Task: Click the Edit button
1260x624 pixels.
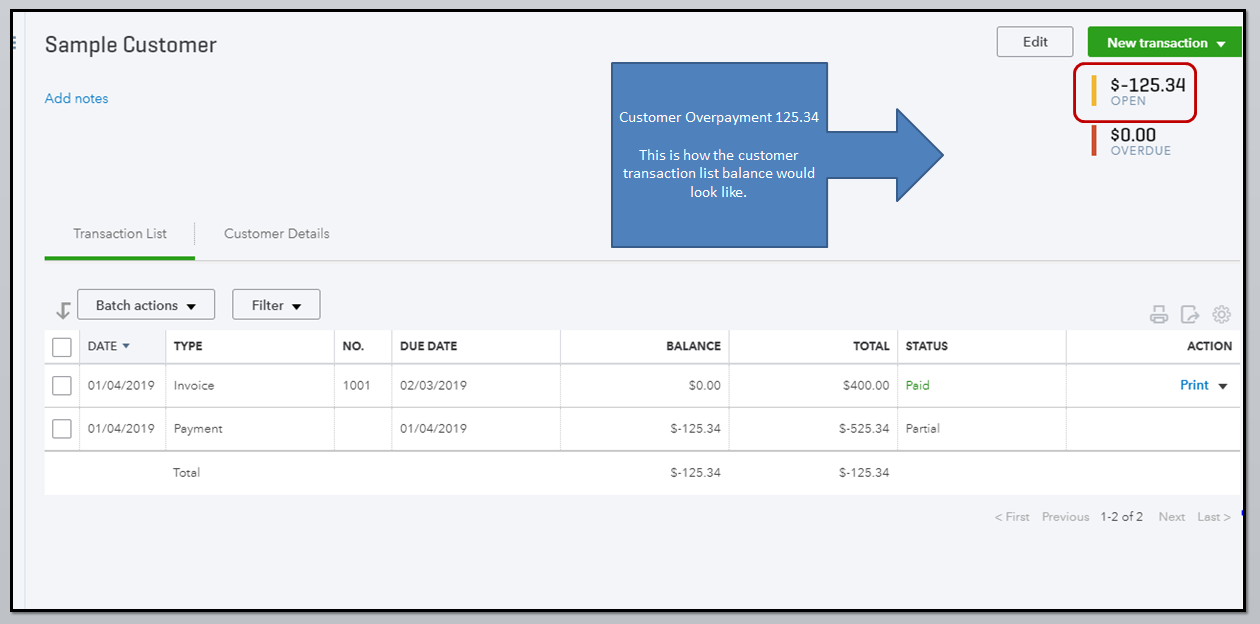Action: pyautogui.click(x=1035, y=42)
